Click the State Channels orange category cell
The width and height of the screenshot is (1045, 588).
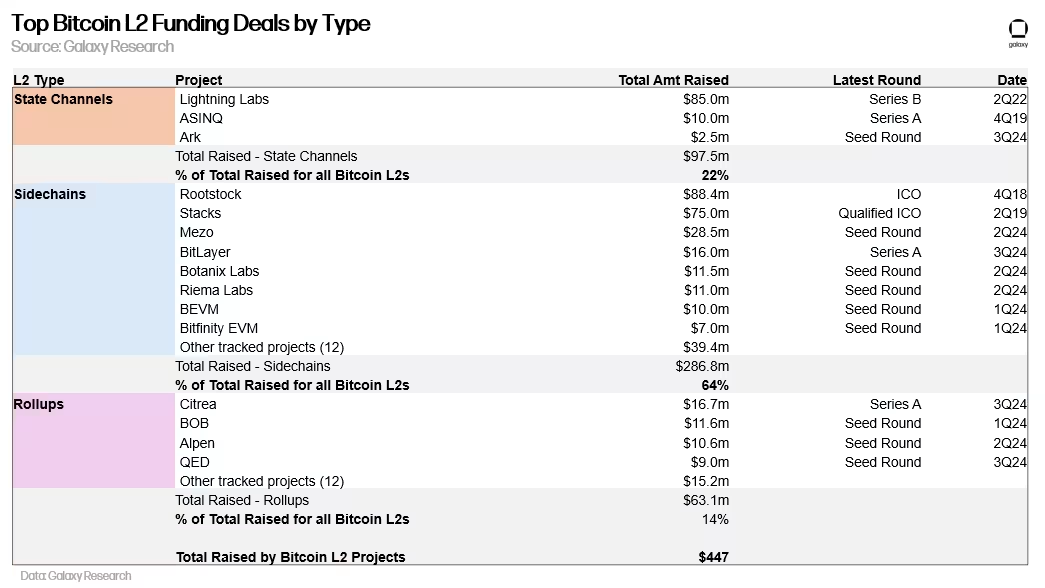[x=92, y=118]
